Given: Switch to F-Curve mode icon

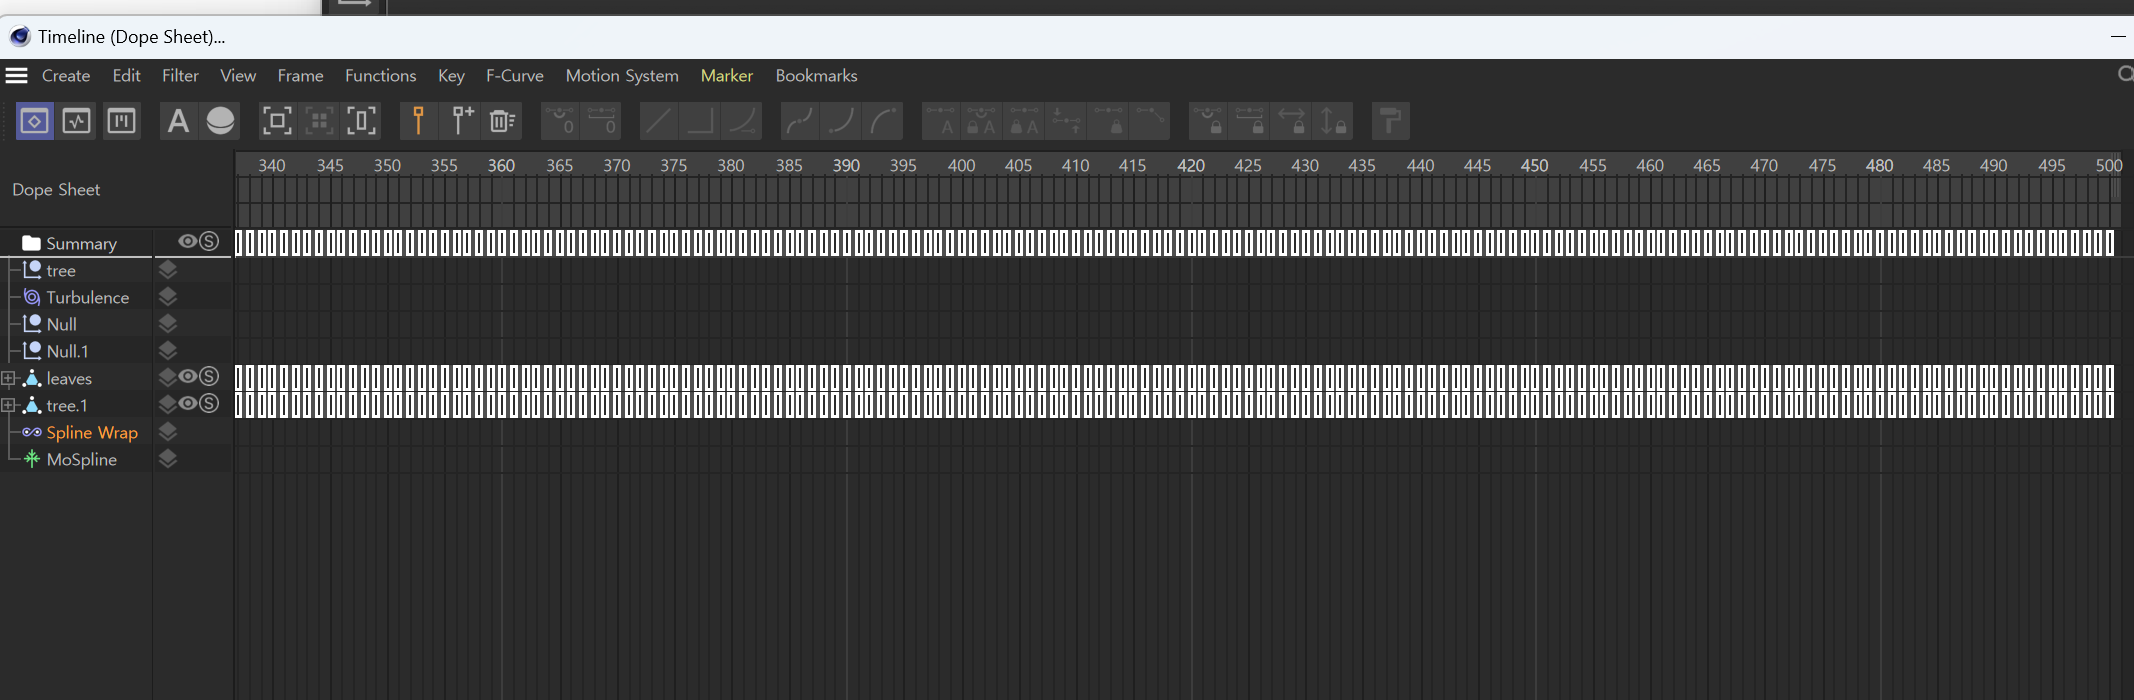Looking at the screenshot, I should pos(77,121).
